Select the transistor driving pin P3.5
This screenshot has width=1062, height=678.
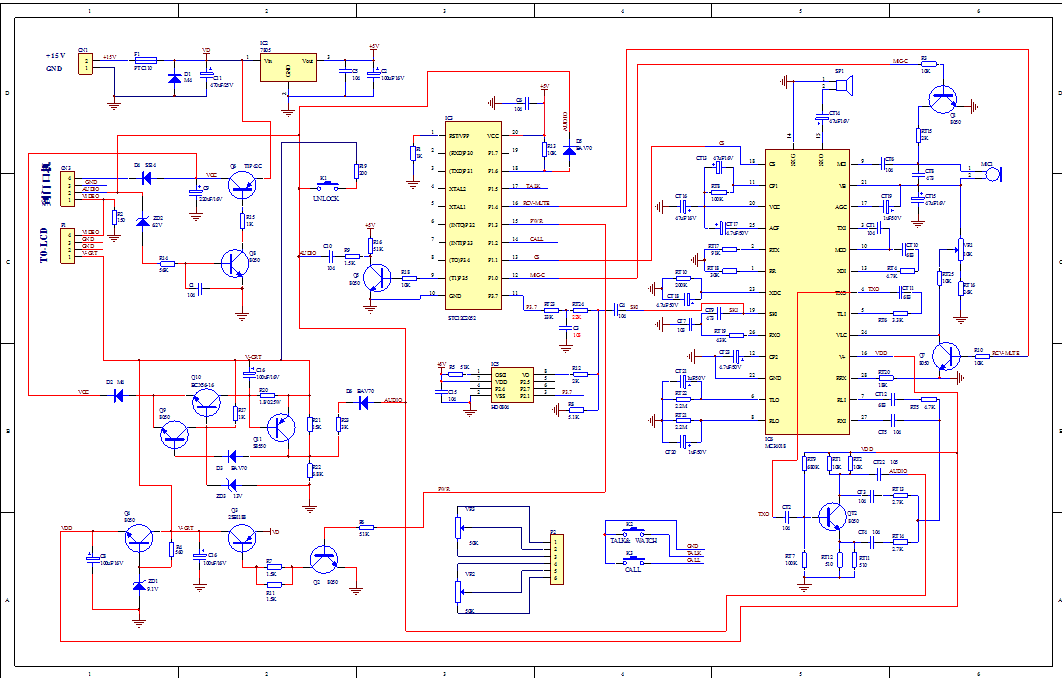[x=377, y=278]
